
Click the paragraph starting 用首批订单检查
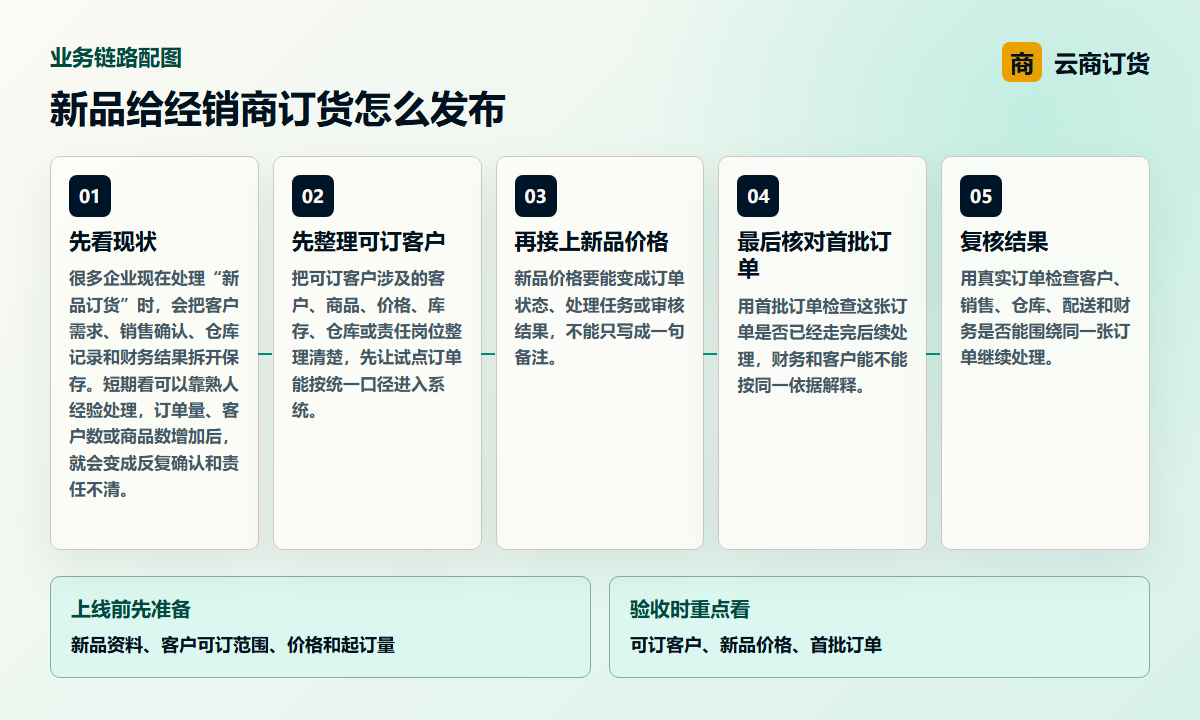click(823, 345)
